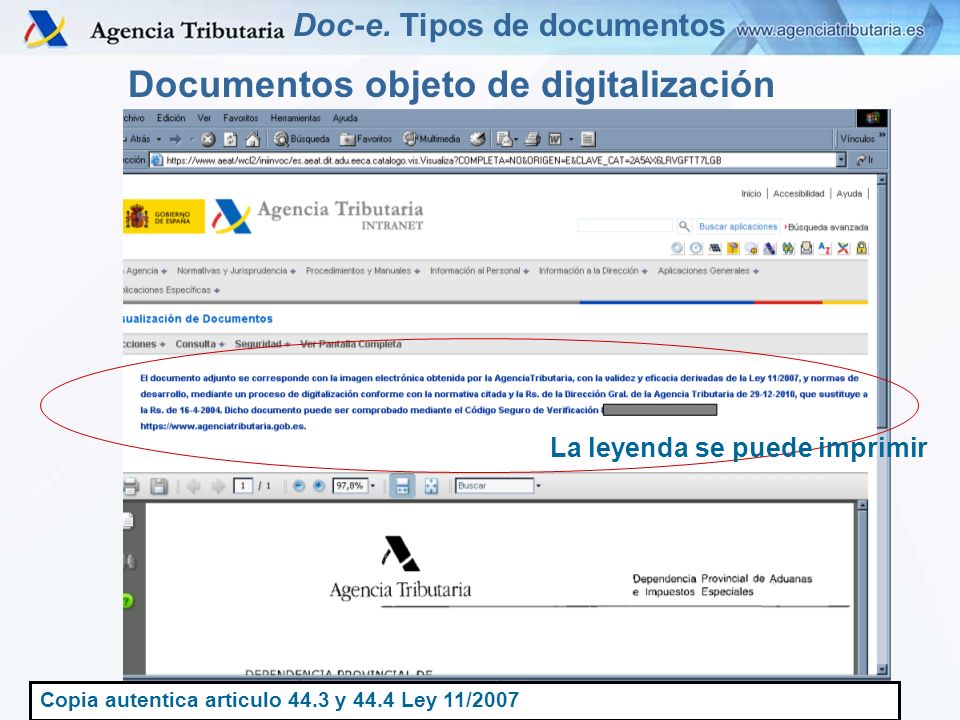This screenshot has width=960, height=720.
Task: Click the green help icon in PDF sidebar
Action: pyautogui.click(x=127, y=601)
